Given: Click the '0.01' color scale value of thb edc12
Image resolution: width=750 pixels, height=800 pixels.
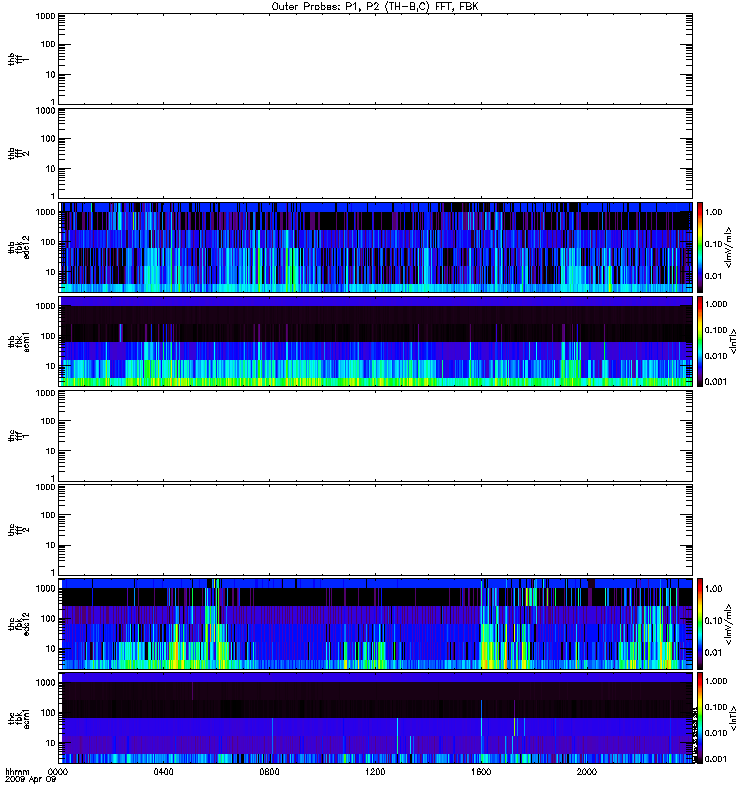Looking at the screenshot, I should pos(714,276).
